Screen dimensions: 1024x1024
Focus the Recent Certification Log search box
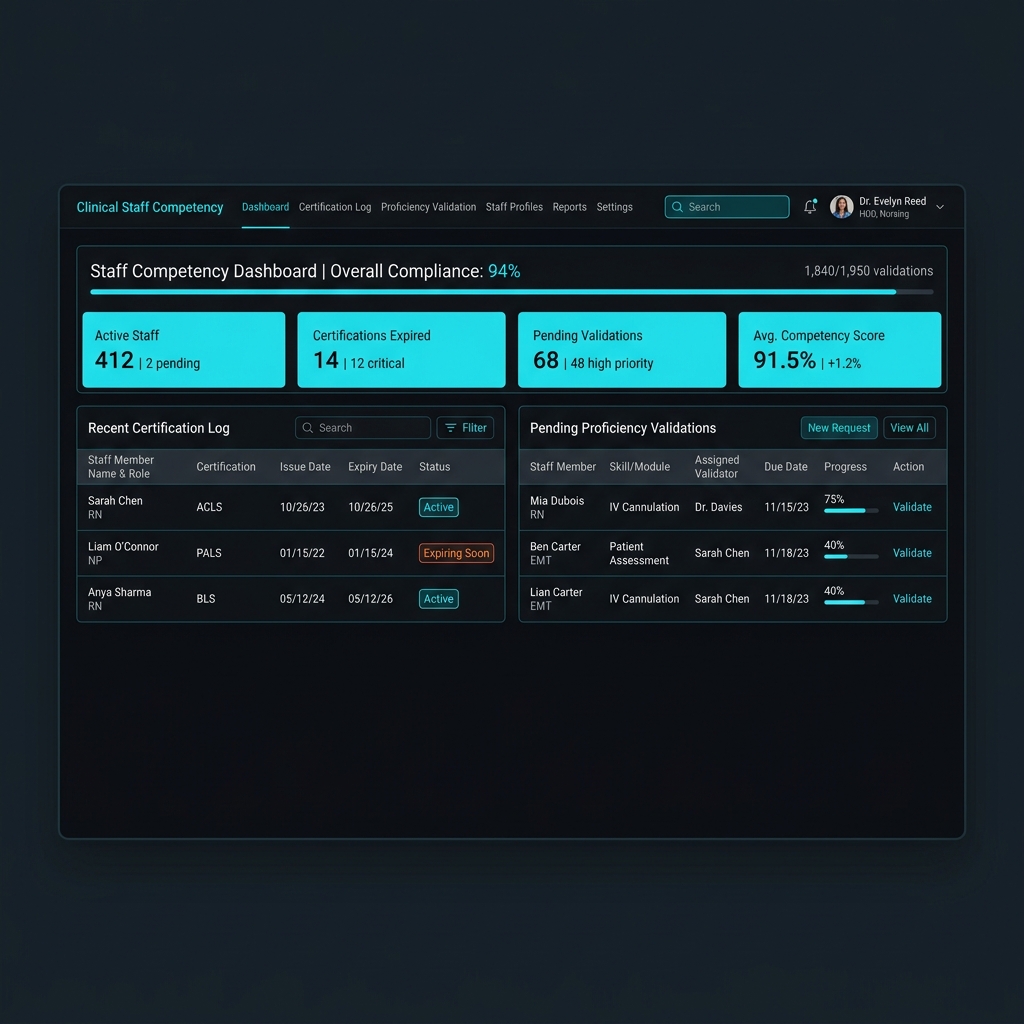tap(362, 428)
